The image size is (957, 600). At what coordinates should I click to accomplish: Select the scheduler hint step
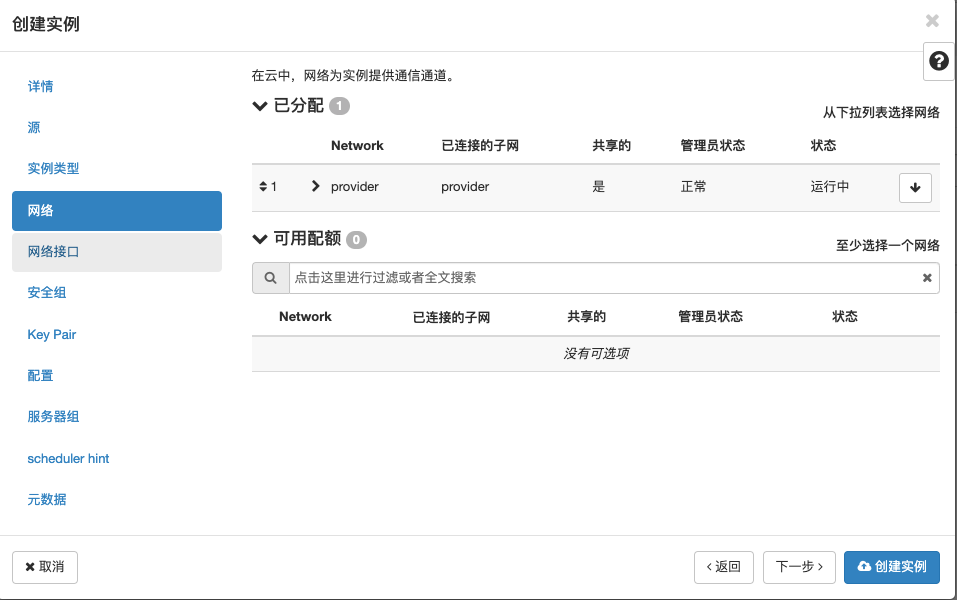coord(68,458)
